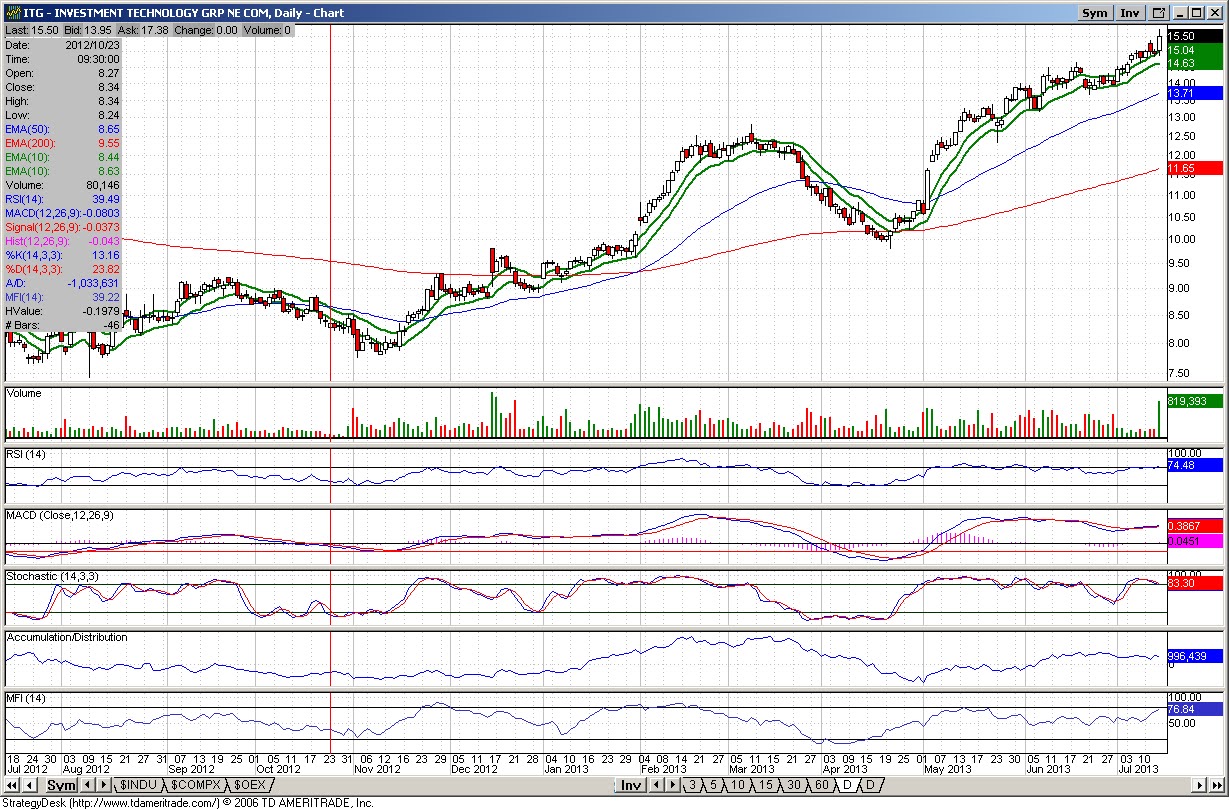Click the 996,439 accumulation value label
1229x809 pixels.
point(1194,656)
